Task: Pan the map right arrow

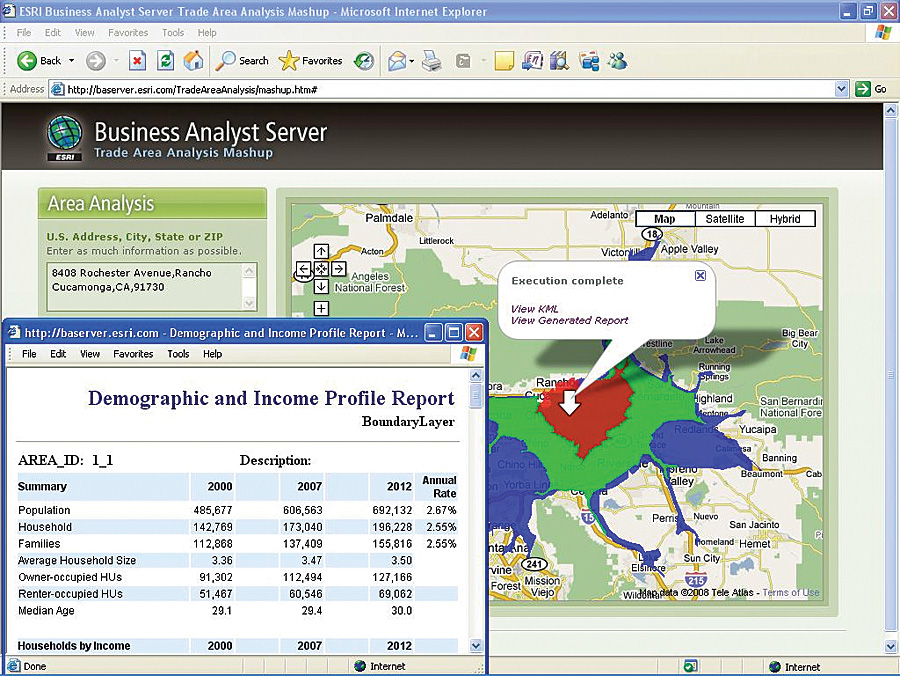Action: click(339, 269)
